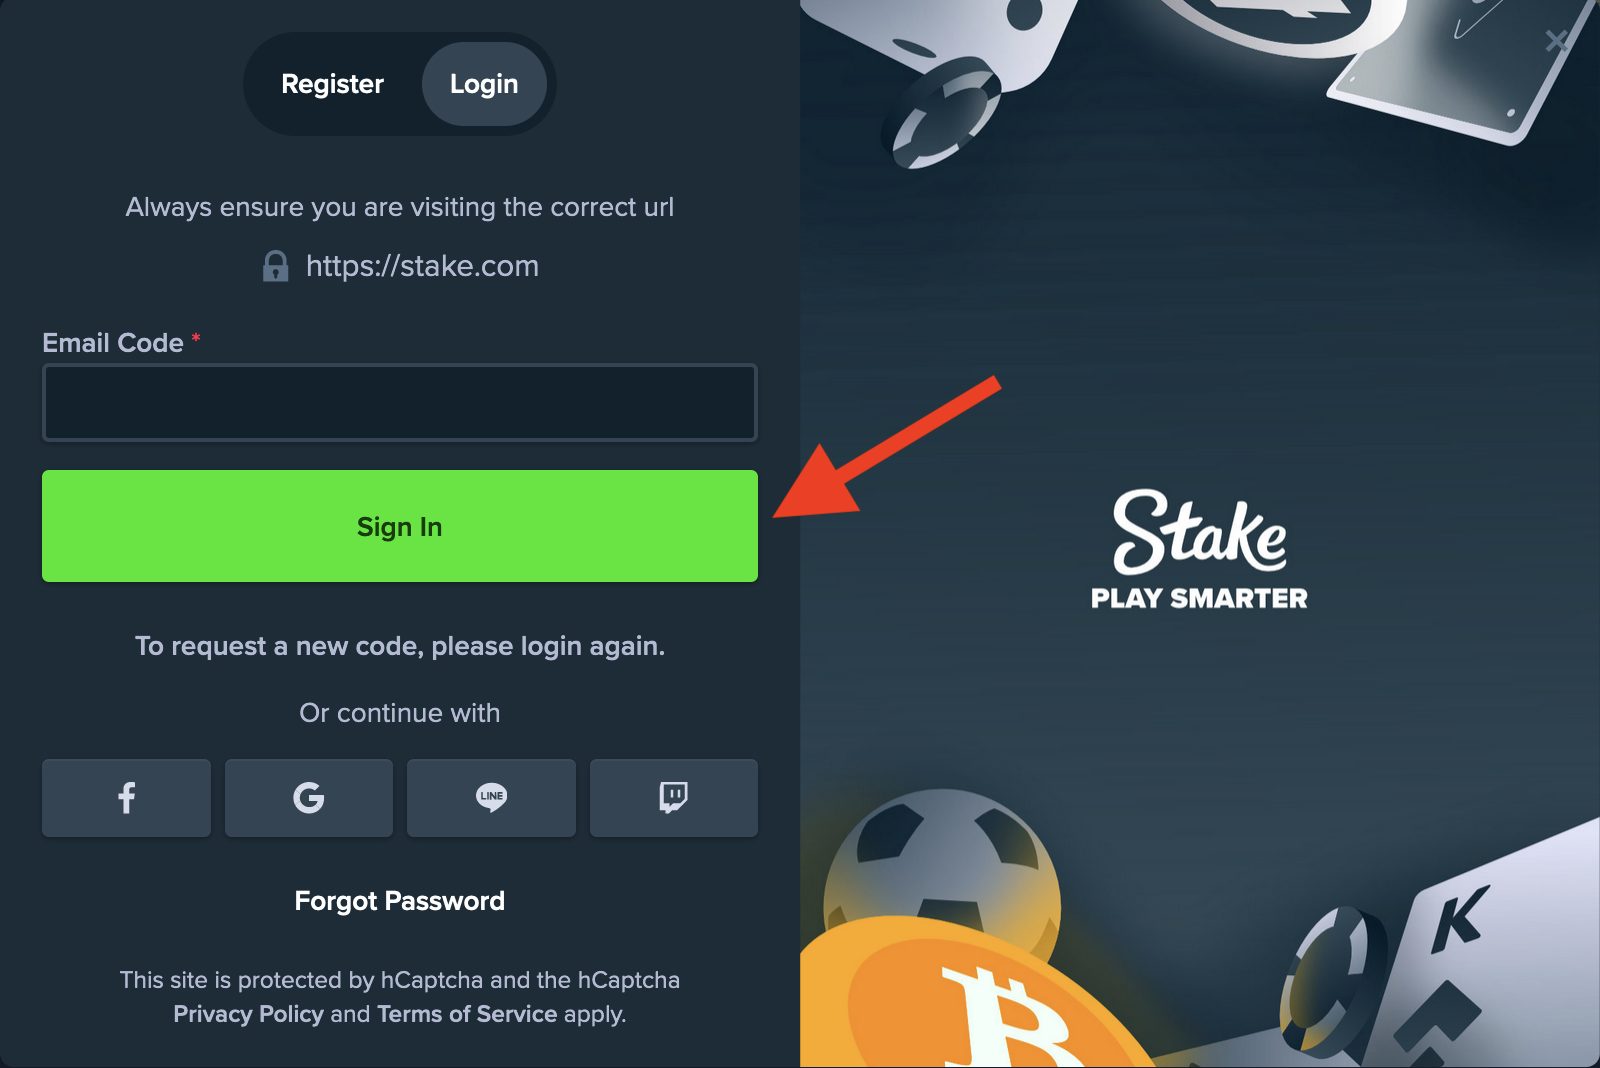Click the Email Code label
The width and height of the screenshot is (1600, 1068).
113,343
